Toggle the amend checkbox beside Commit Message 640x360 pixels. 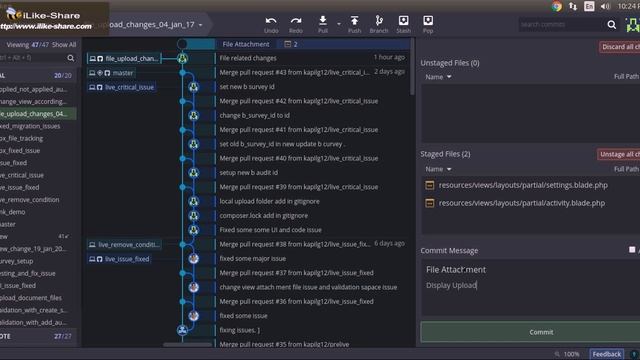click(x=632, y=249)
